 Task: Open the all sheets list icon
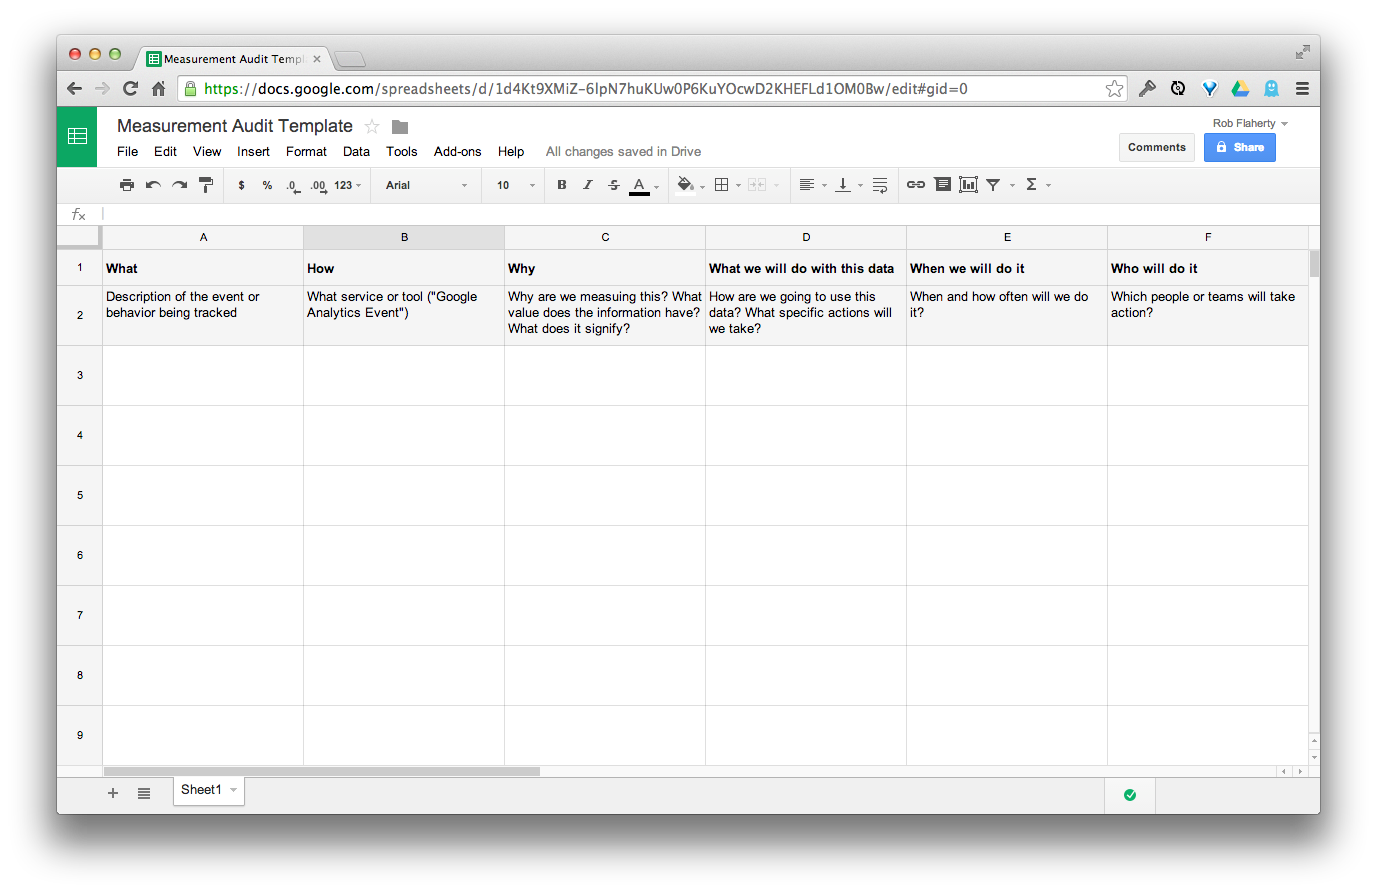tap(144, 793)
